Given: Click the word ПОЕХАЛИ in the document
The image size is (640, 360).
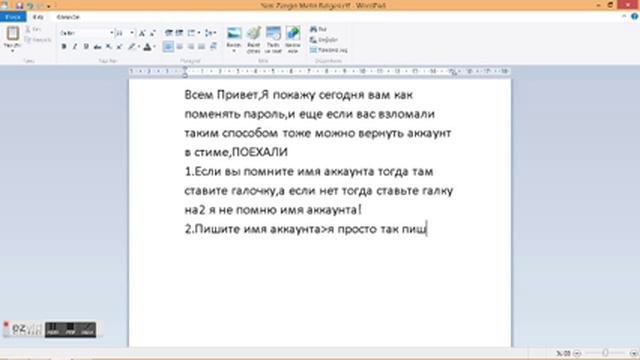Looking at the screenshot, I should tap(260, 152).
